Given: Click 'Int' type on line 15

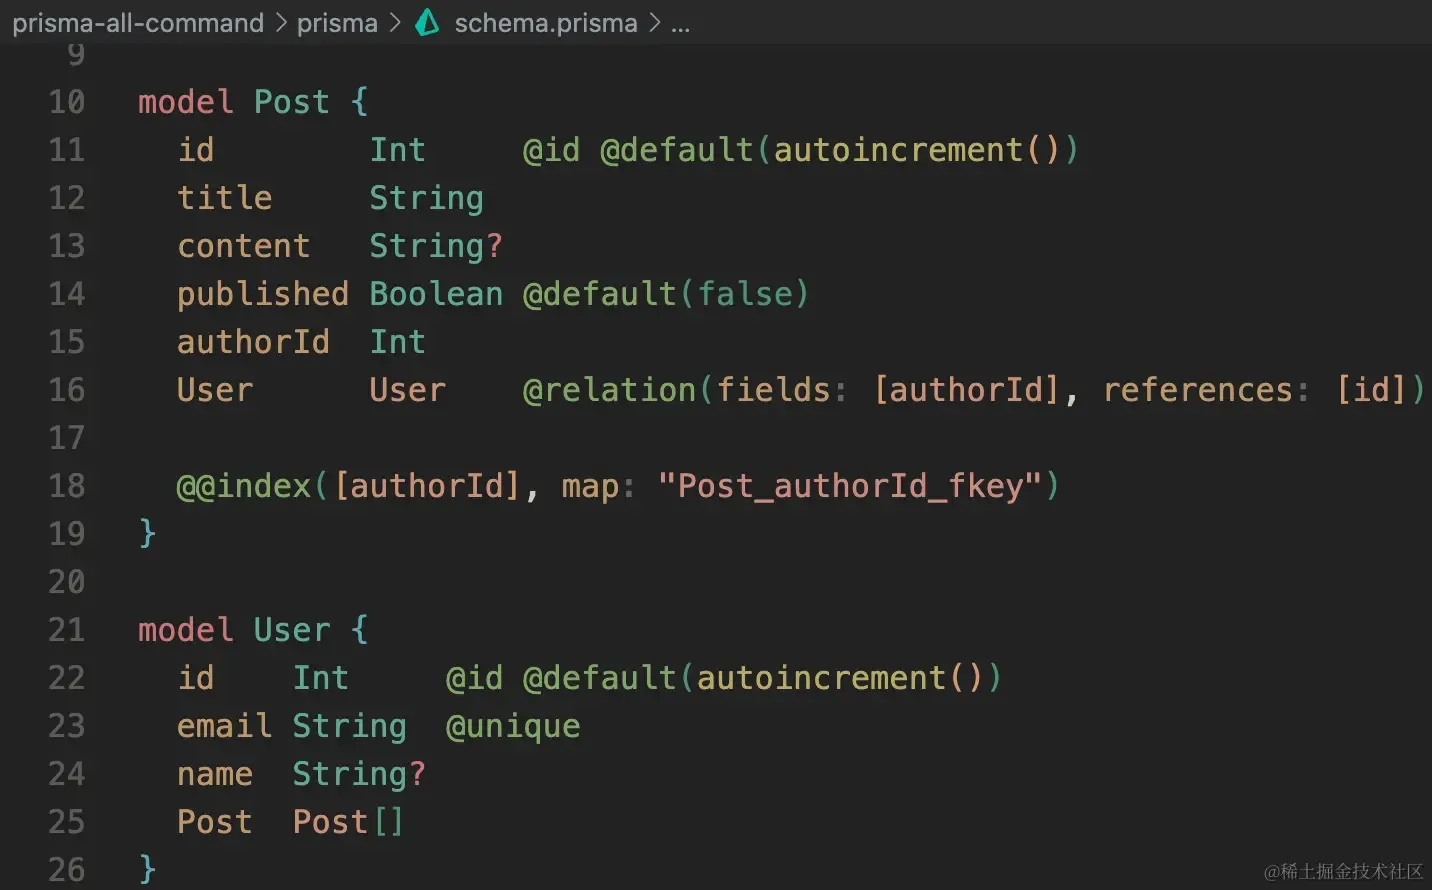Looking at the screenshot, I should (398, 342).
